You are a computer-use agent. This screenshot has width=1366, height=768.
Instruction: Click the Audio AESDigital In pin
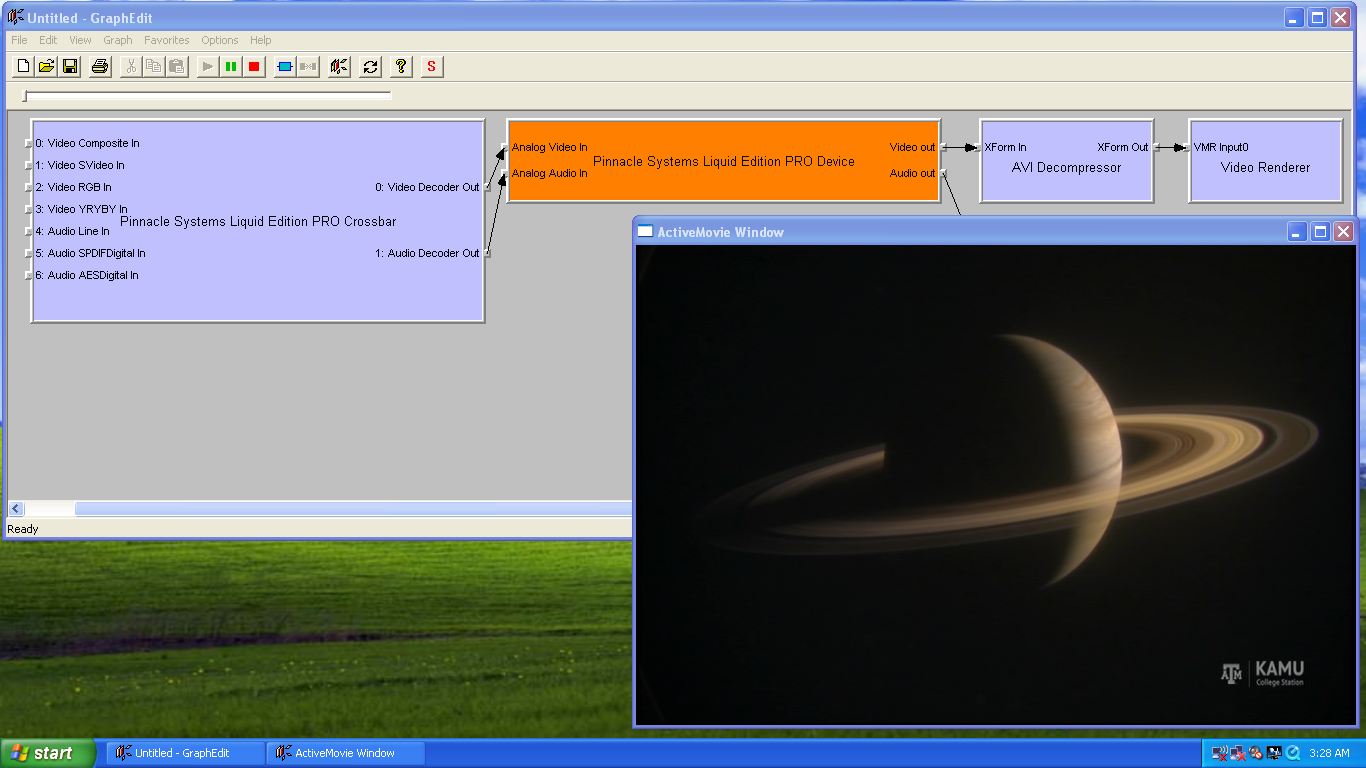tap(28, 275)
